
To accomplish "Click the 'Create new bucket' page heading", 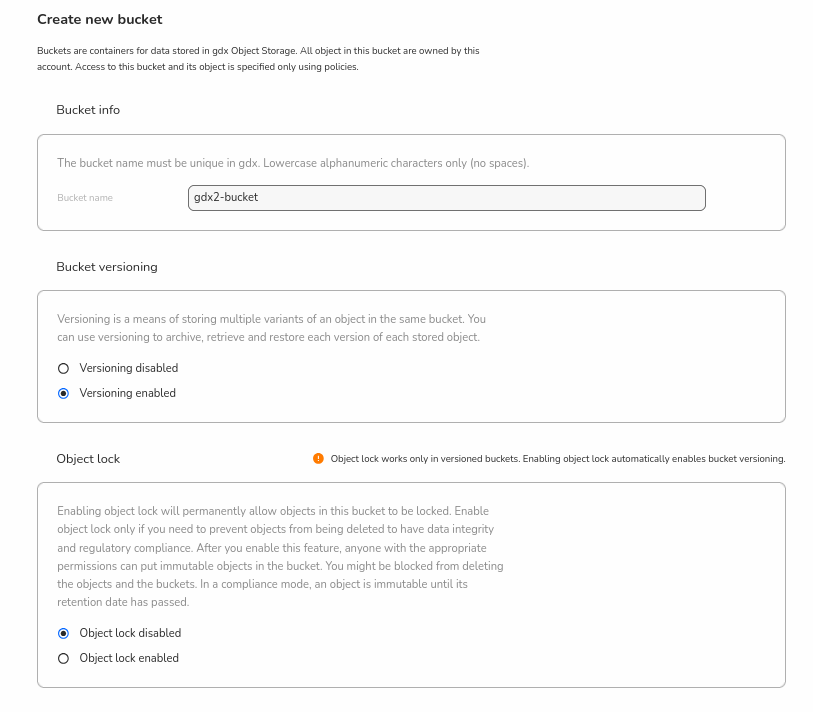I will click(99, 19).
